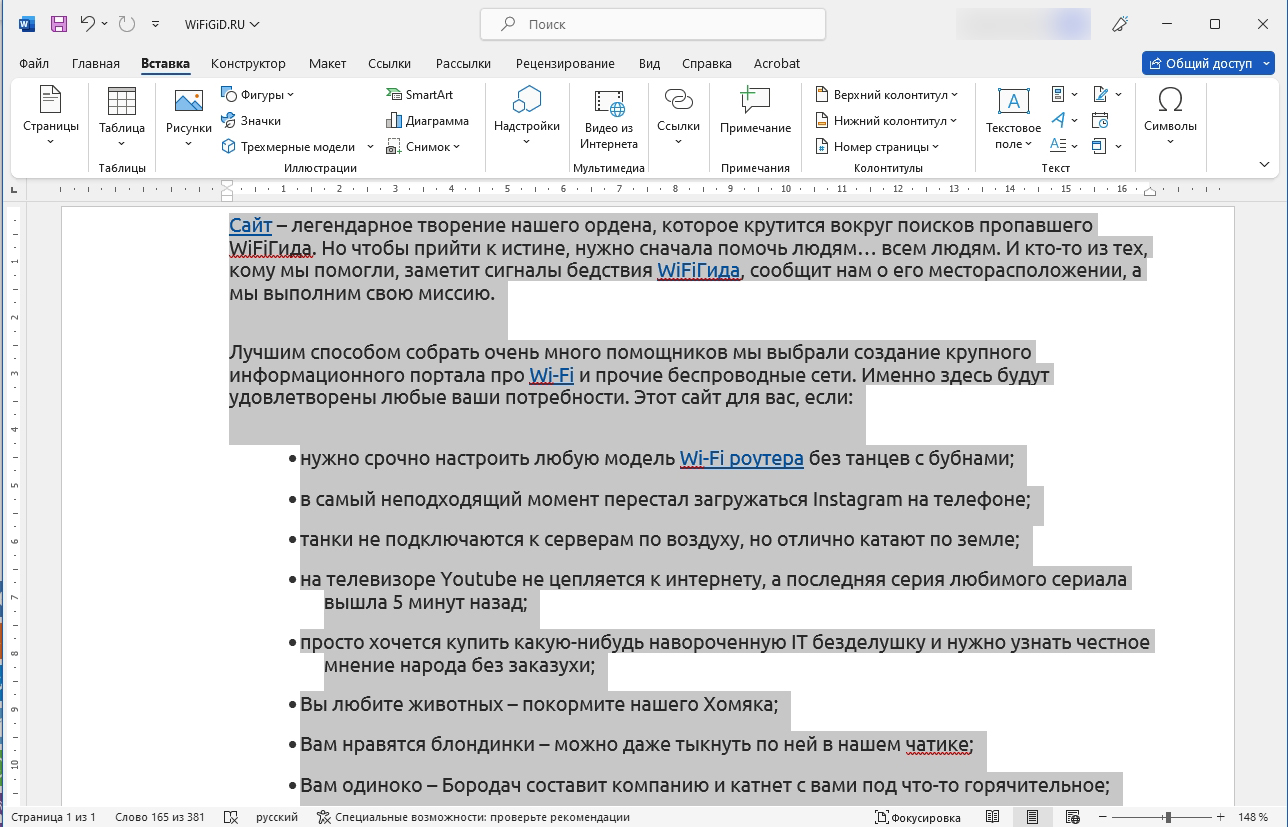This screenshot has height=827, width=1288.
Task: Open accessibility recommendations in status bar
Action: click(473, 817)
